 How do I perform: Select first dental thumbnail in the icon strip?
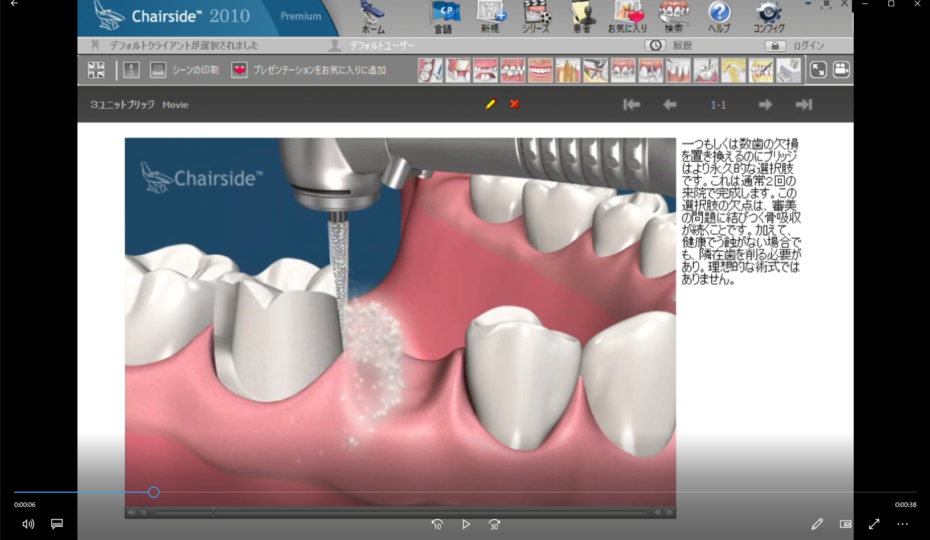[x=430, y=70]
